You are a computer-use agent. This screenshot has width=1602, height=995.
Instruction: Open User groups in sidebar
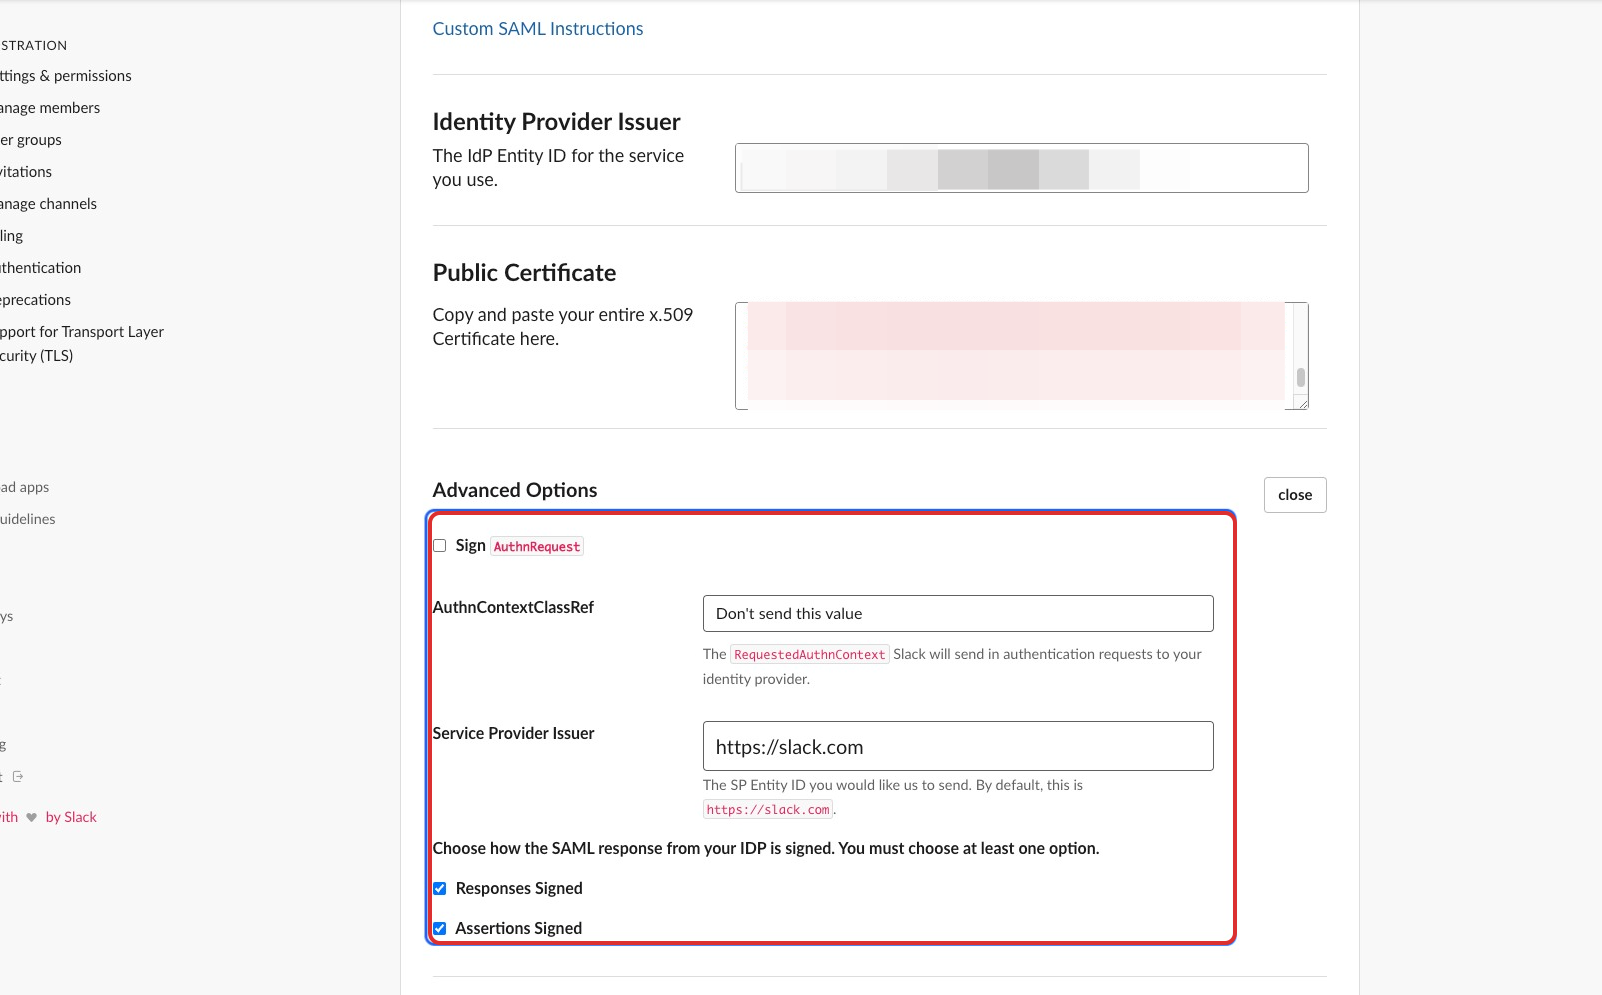coord(31,140)
